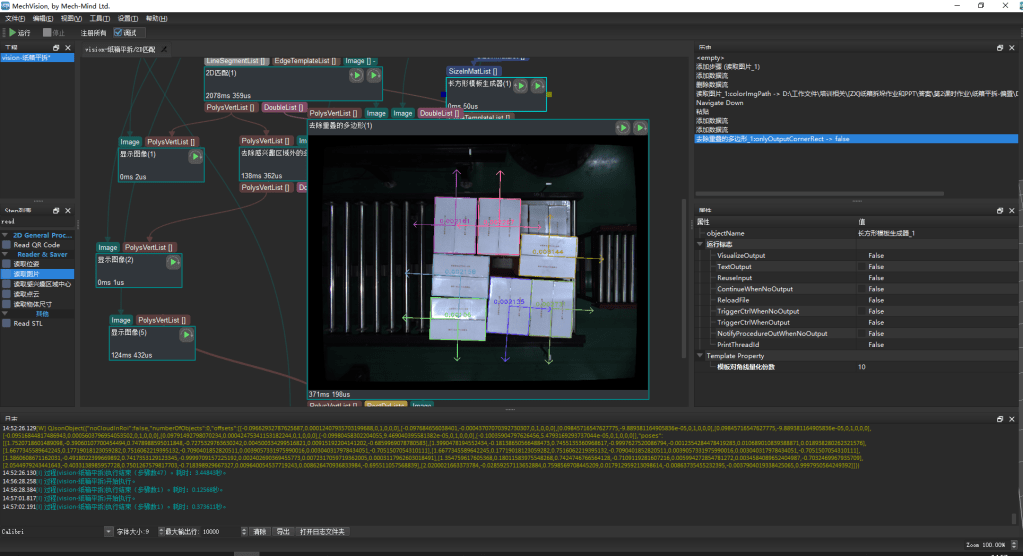Collapse the 运行标志 property group
Image resolution: width=1023 pixels, height=556 pixels.
[701, 244]
